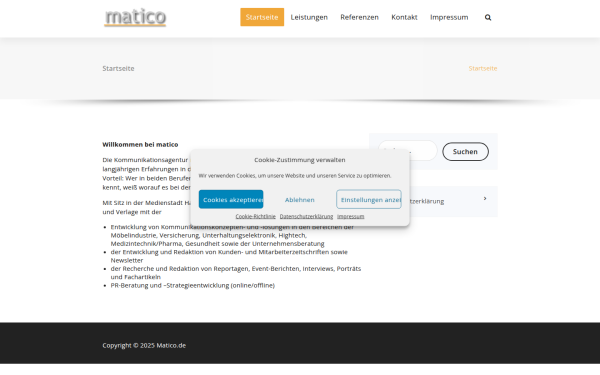Click the Willkommen bei matico heading
Viewport: 600px width, 375px height.
coord(140,144)
